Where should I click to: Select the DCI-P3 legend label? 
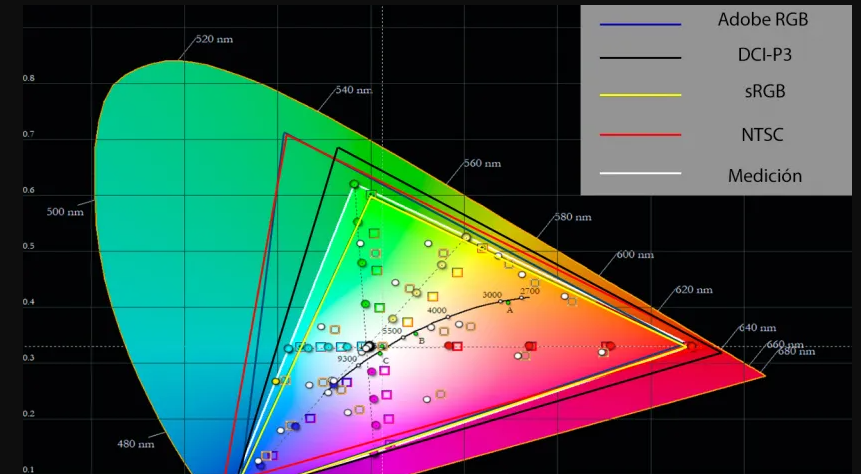coord(764,56)
